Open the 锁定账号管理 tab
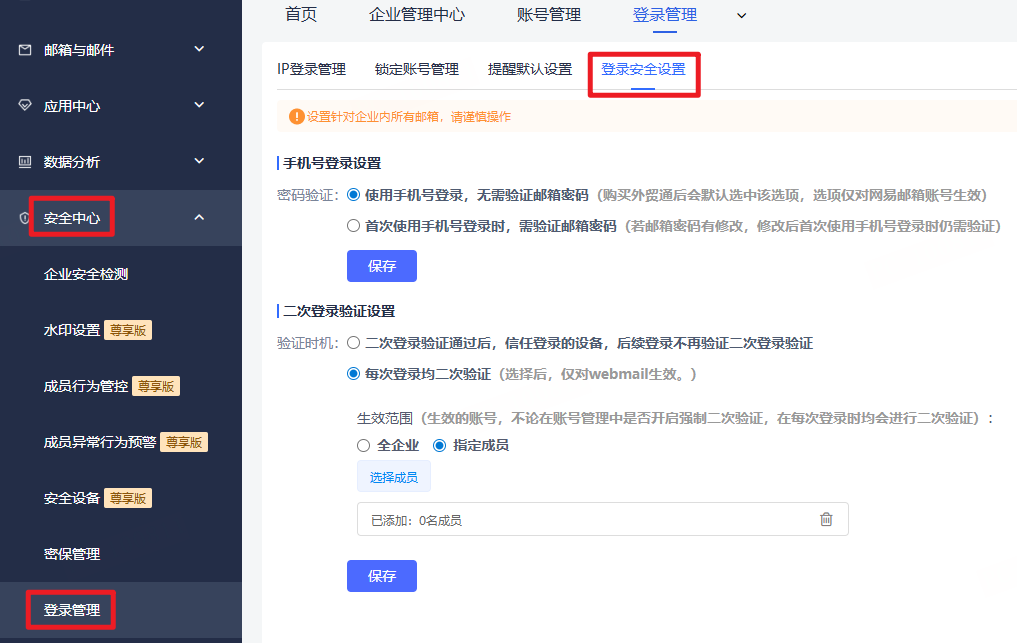This screenshot has height=643, width=1017. click(416, 69)
